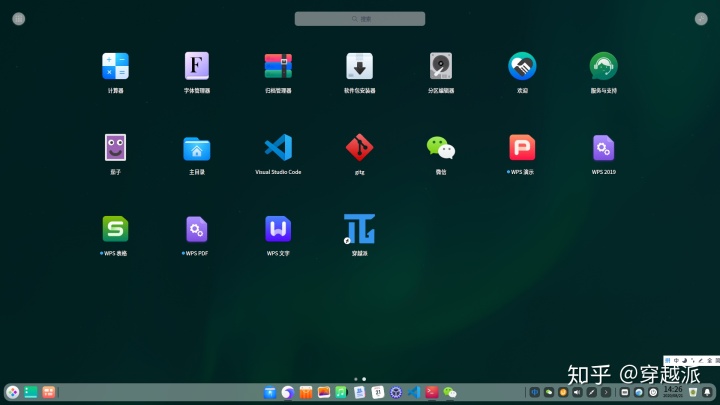Viewport: 720px width, 405px height.
Task: Switch to Visual Studio Code in the dock
Action: 414,393
